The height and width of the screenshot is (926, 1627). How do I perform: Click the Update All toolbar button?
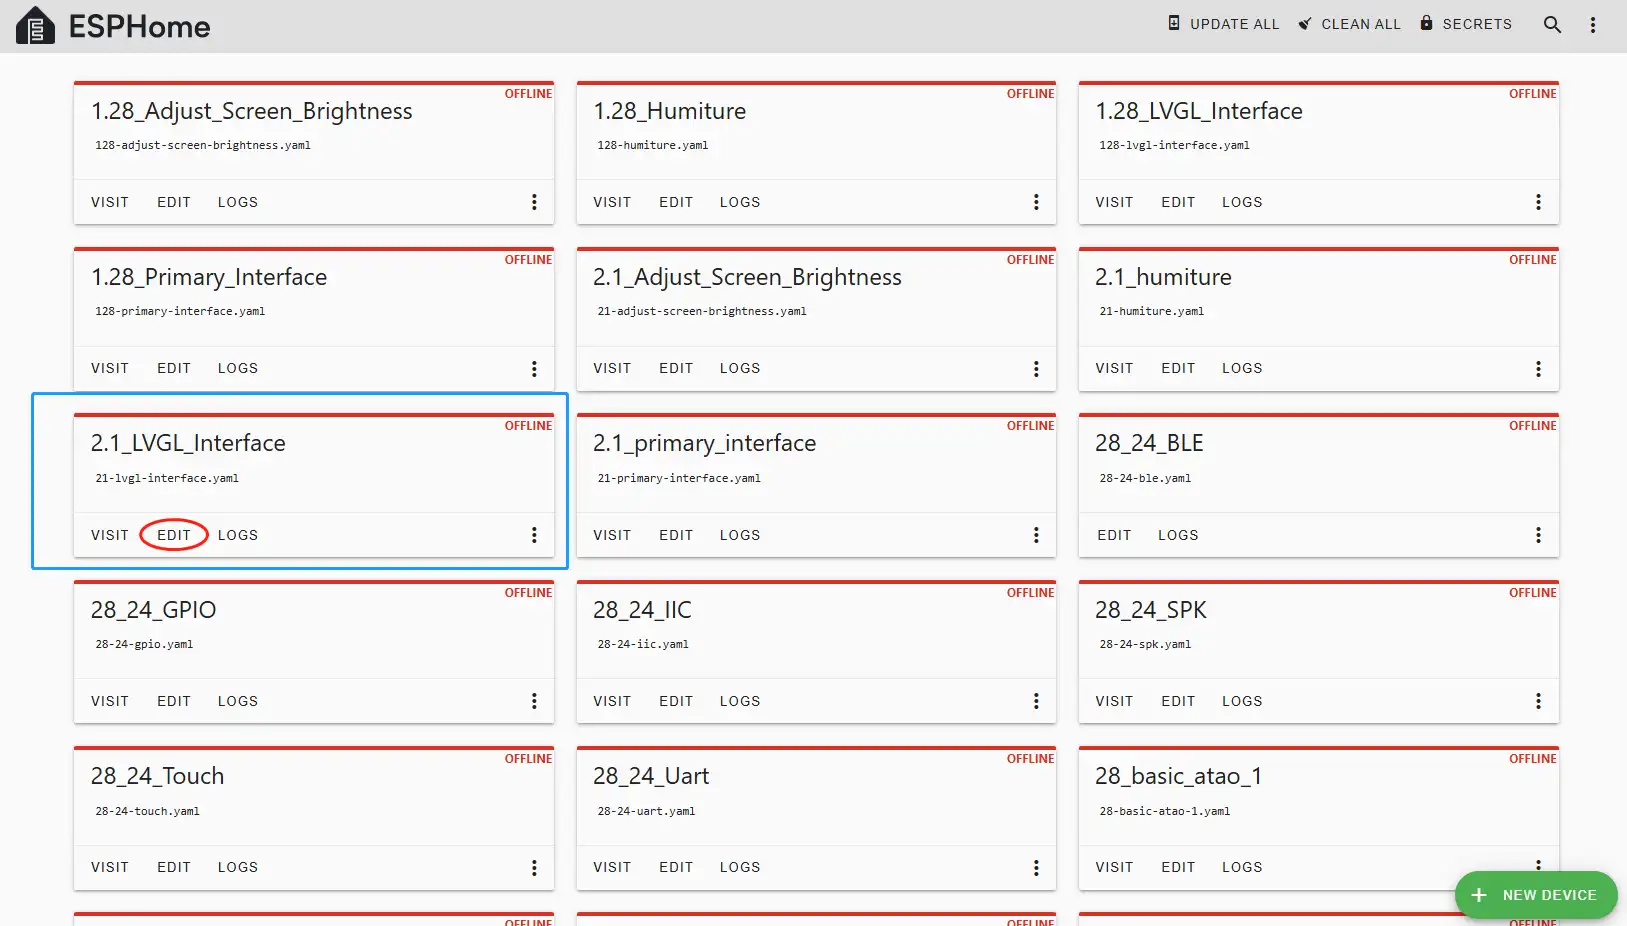1224,24
